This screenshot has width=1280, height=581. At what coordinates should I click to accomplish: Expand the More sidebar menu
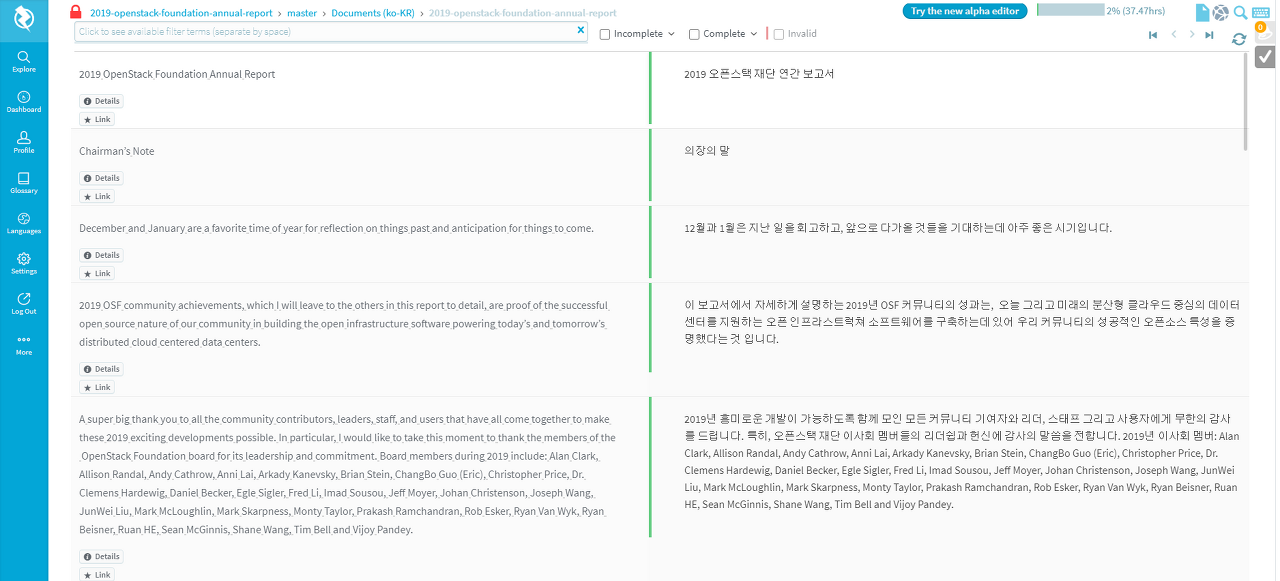24,344
